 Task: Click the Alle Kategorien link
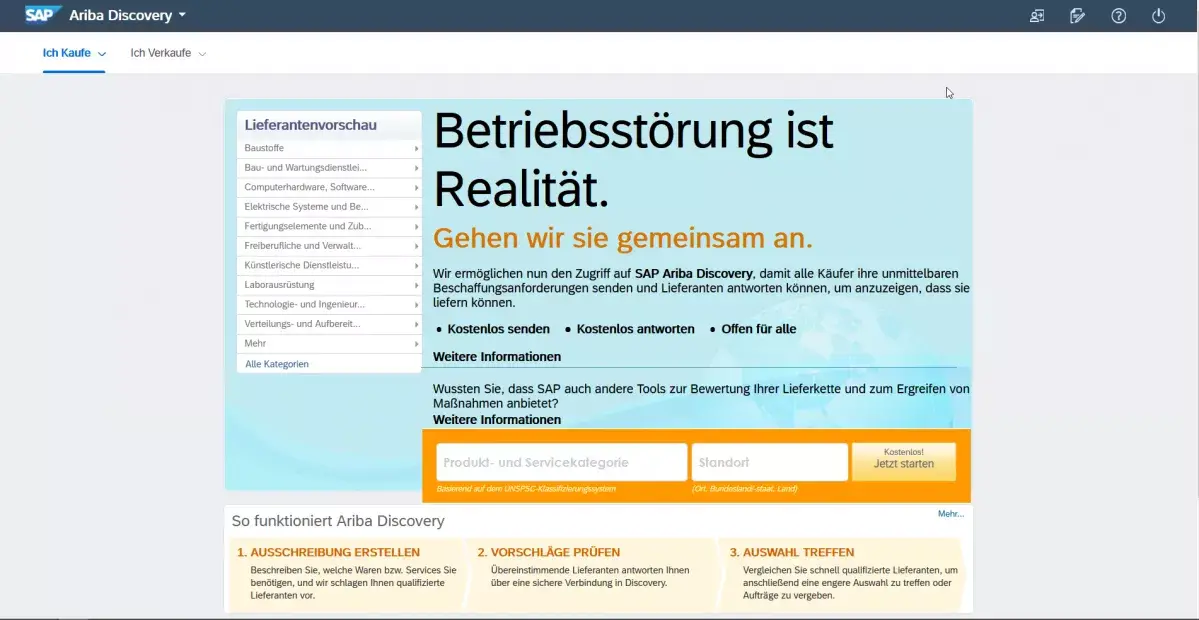[x=277, y=364]
